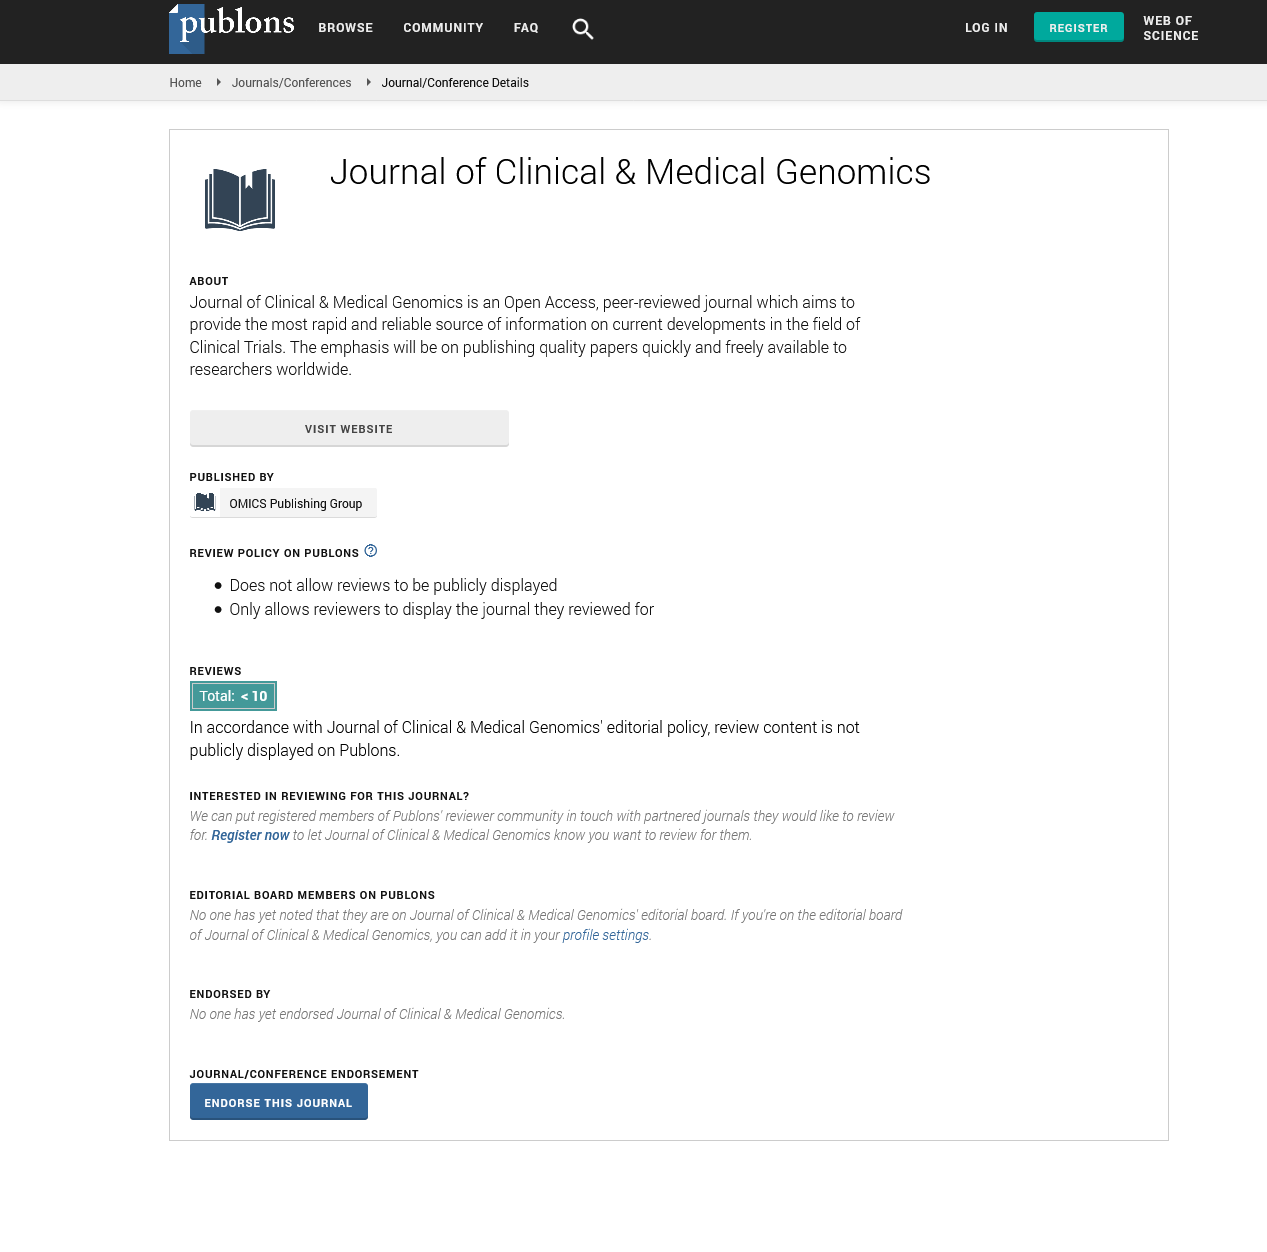Open the Community menu
Image resolution: width=1267 pixels, height=1252 pixels.
tap(443, 28)
